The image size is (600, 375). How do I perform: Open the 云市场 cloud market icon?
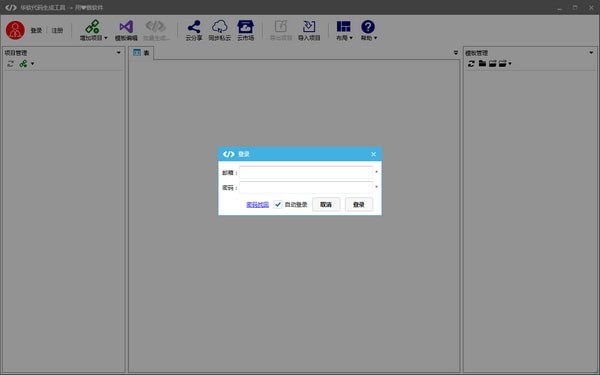pos(245,26)
